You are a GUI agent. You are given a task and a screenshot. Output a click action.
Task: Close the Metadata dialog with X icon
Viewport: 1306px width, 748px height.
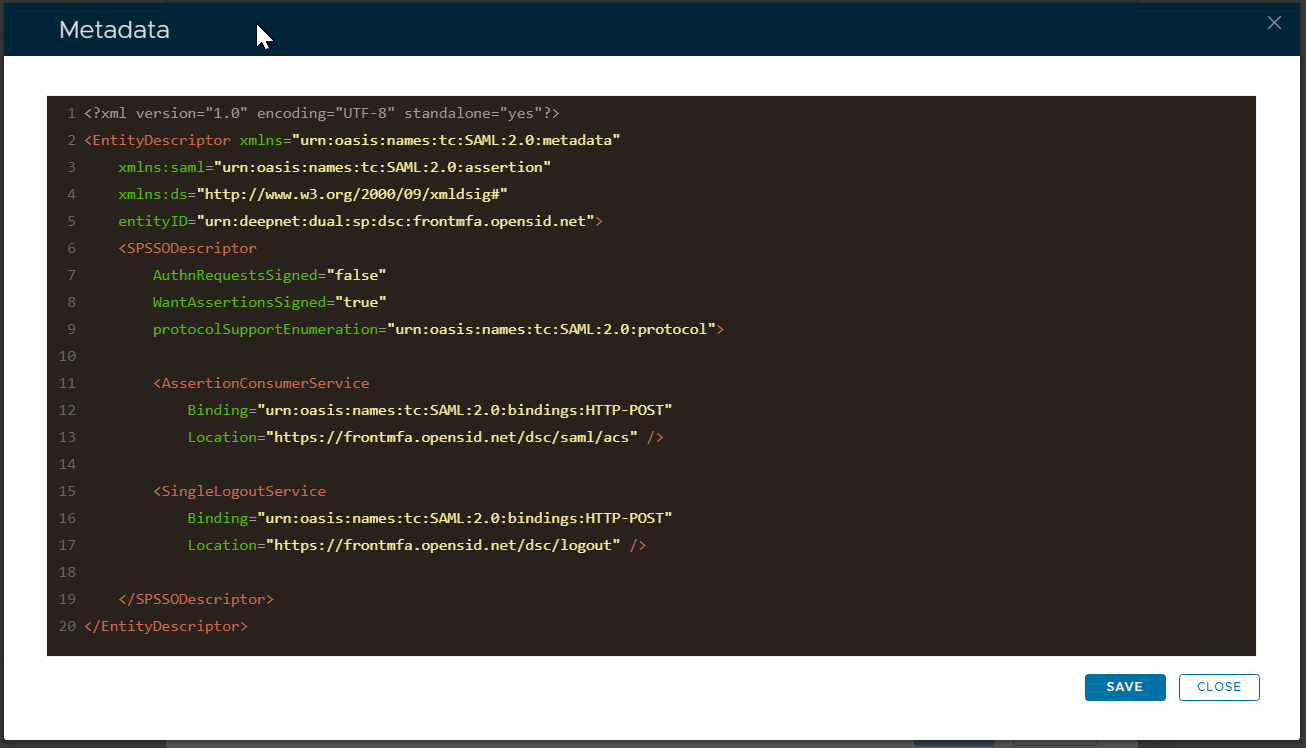click(x=1273, y=23)
